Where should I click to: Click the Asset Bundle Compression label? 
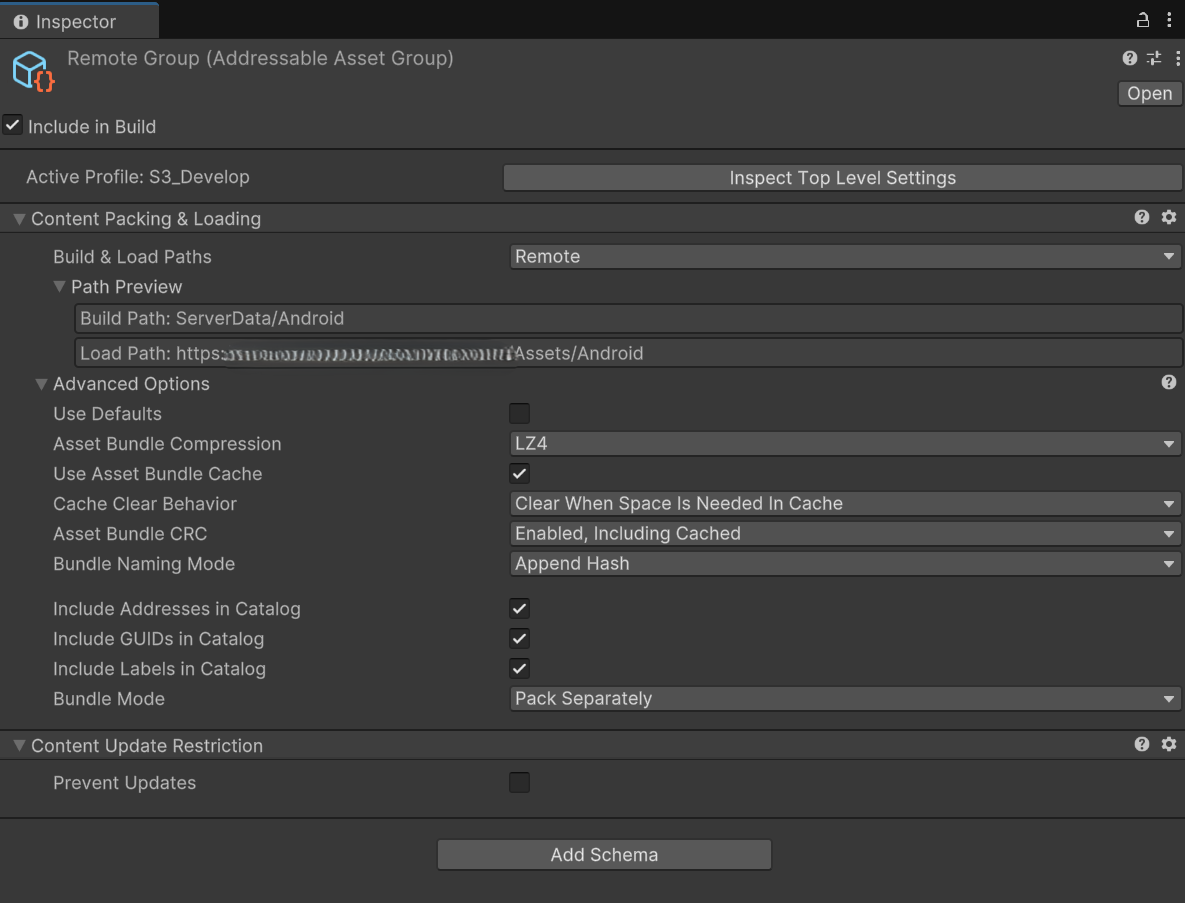(167, 444)
